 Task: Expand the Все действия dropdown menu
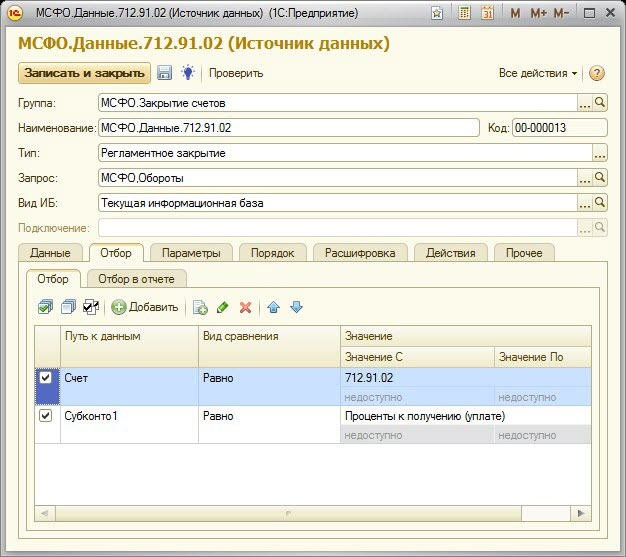[538, 73]
